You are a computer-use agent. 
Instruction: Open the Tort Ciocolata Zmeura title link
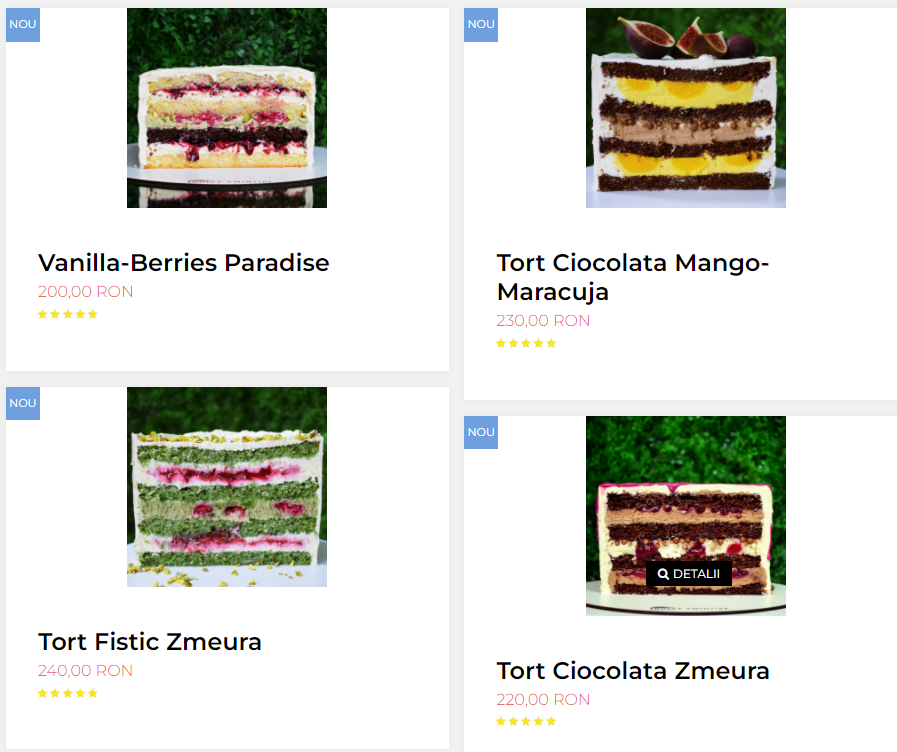point(633,671)
